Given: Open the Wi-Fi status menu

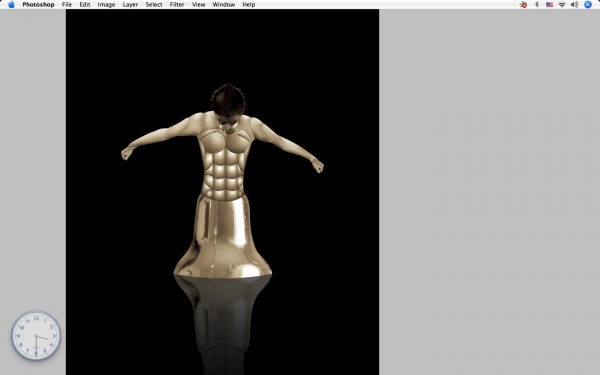Looking at the screenshot, I should (562, 5).
